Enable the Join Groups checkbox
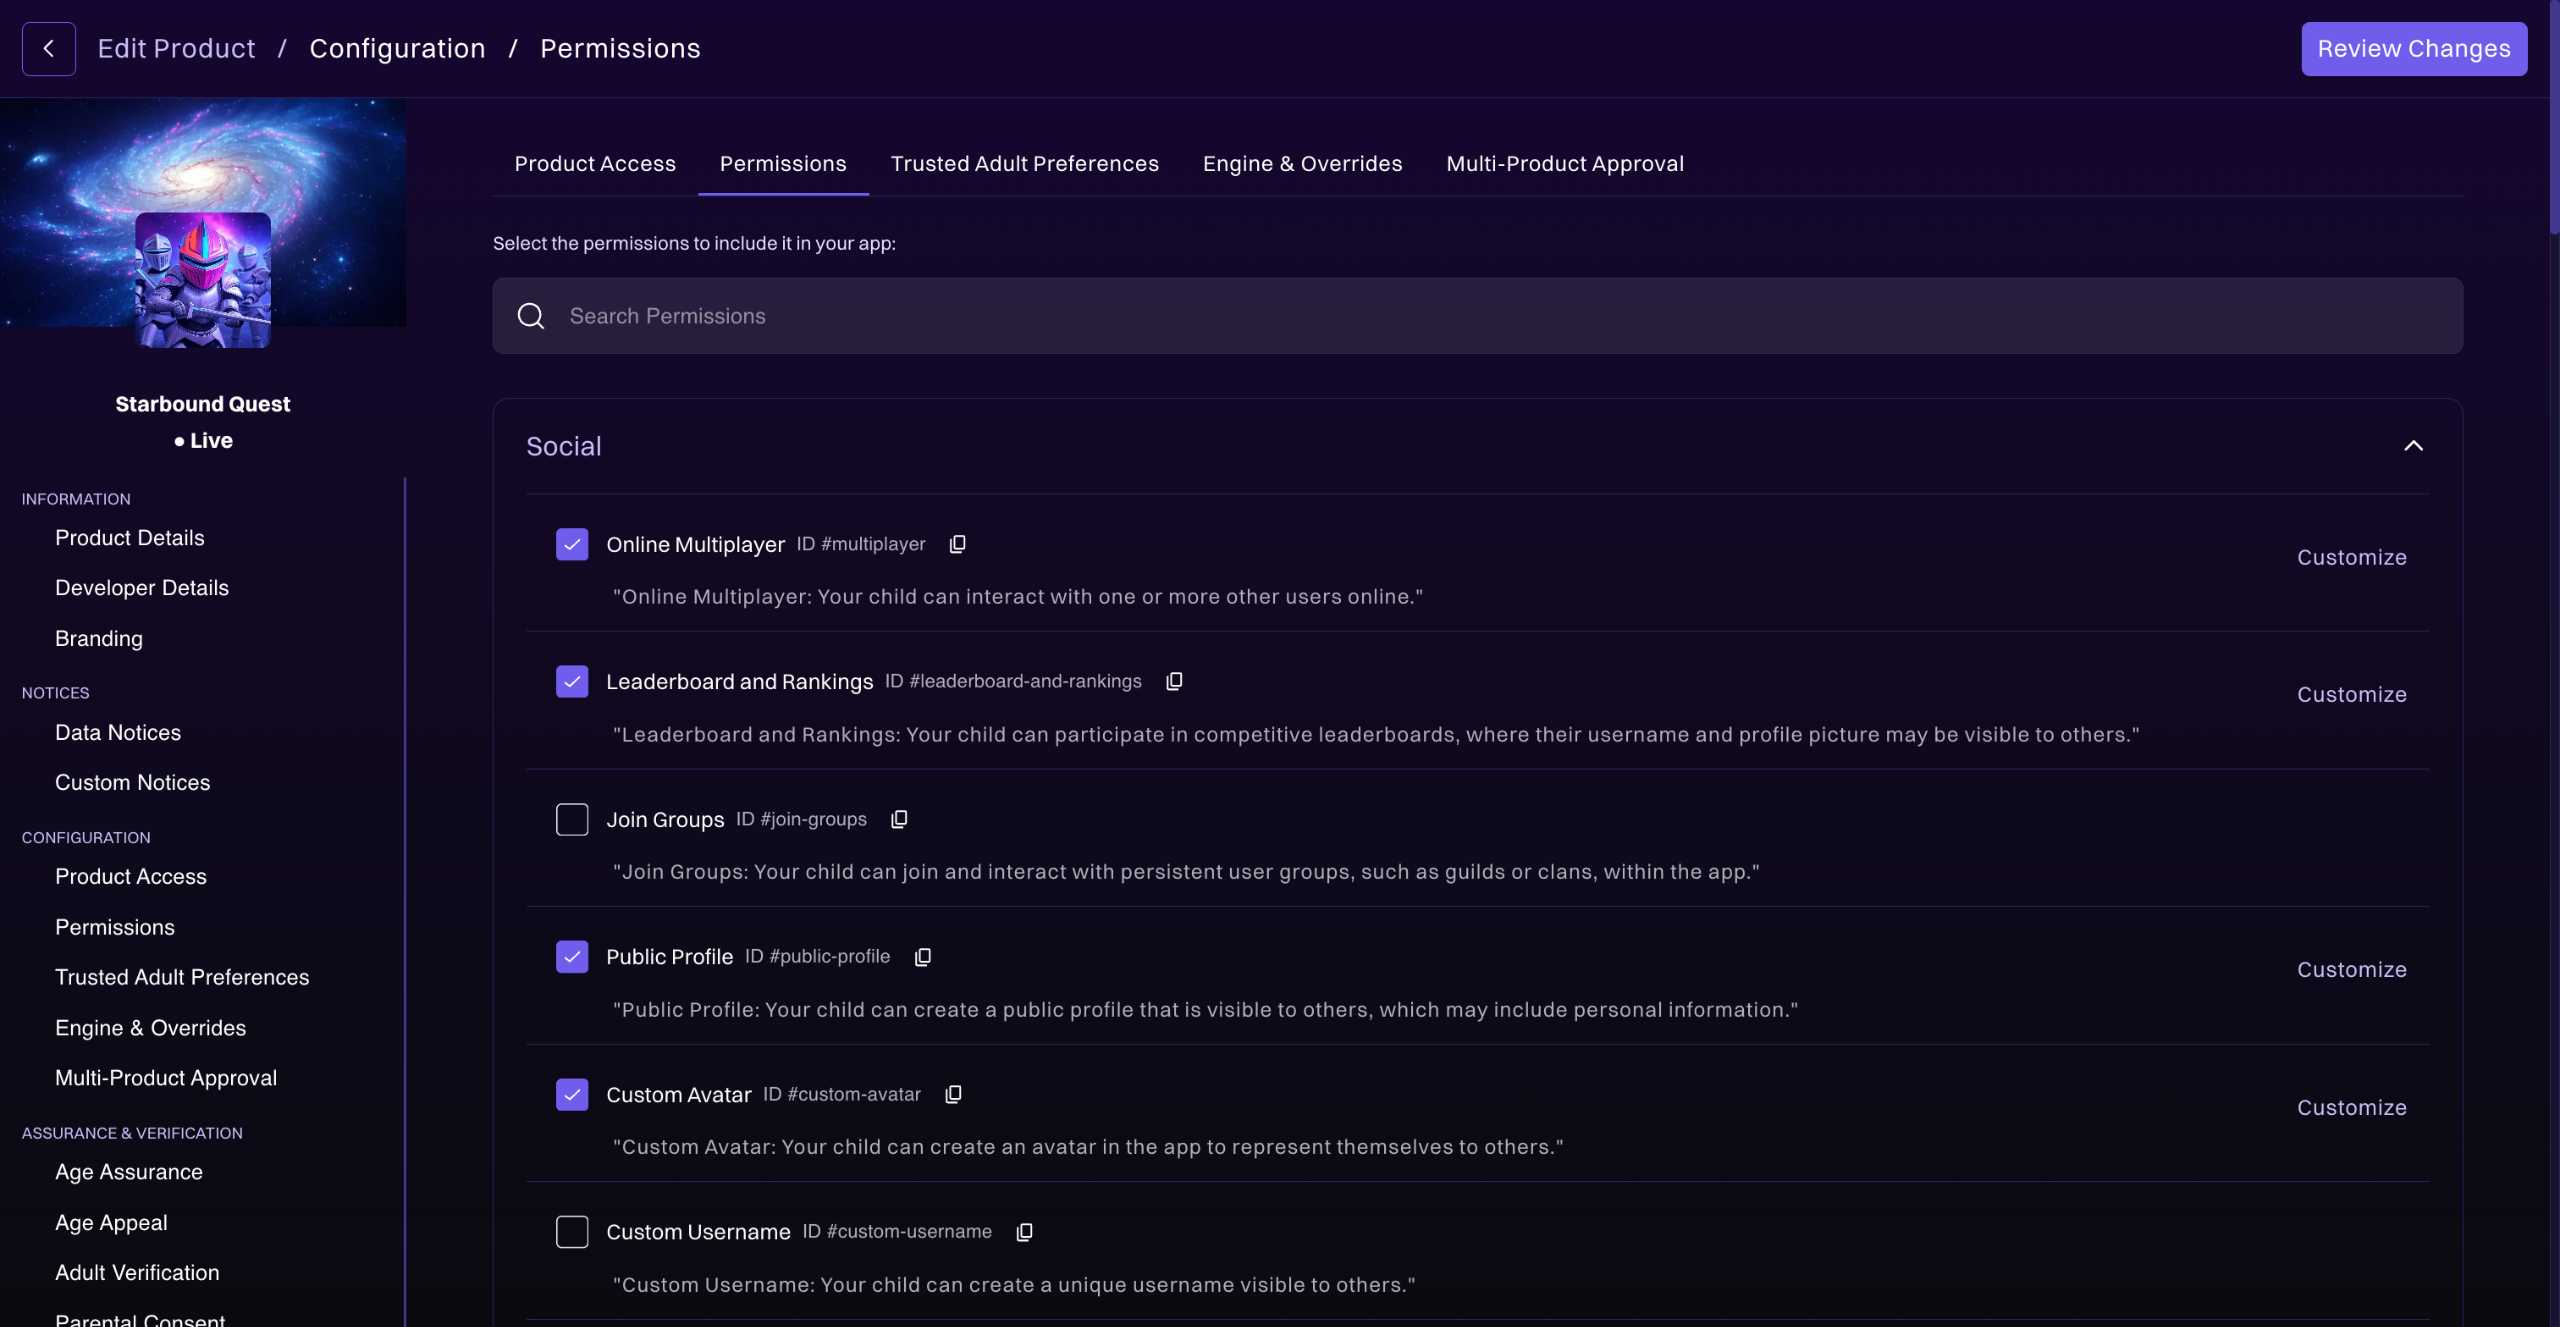The image size is (2560, 1327). coord(572,819)
